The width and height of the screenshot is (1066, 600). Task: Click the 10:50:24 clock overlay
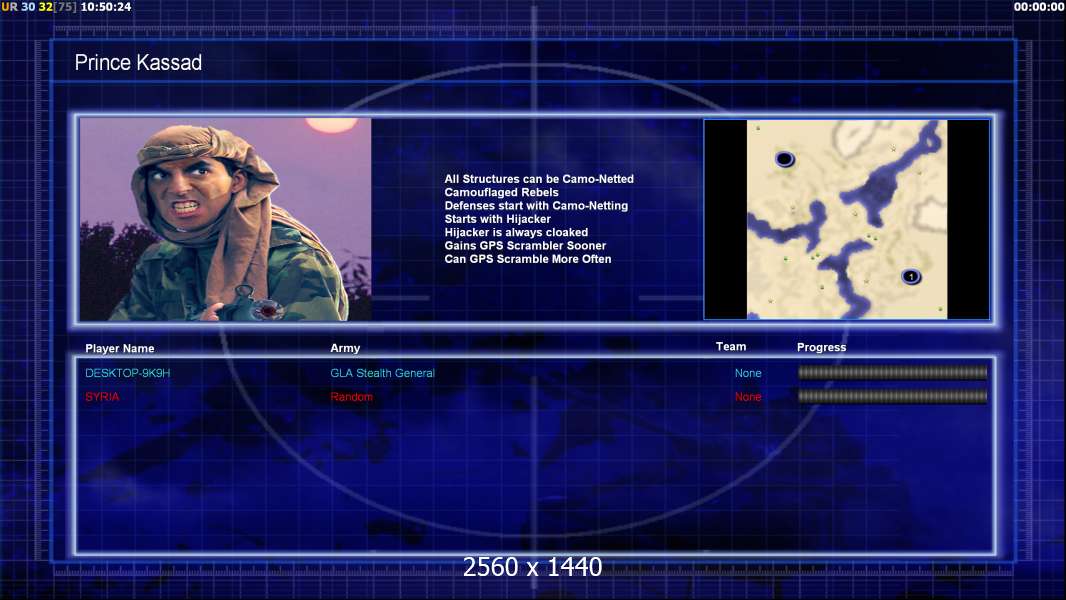(106, 7)
